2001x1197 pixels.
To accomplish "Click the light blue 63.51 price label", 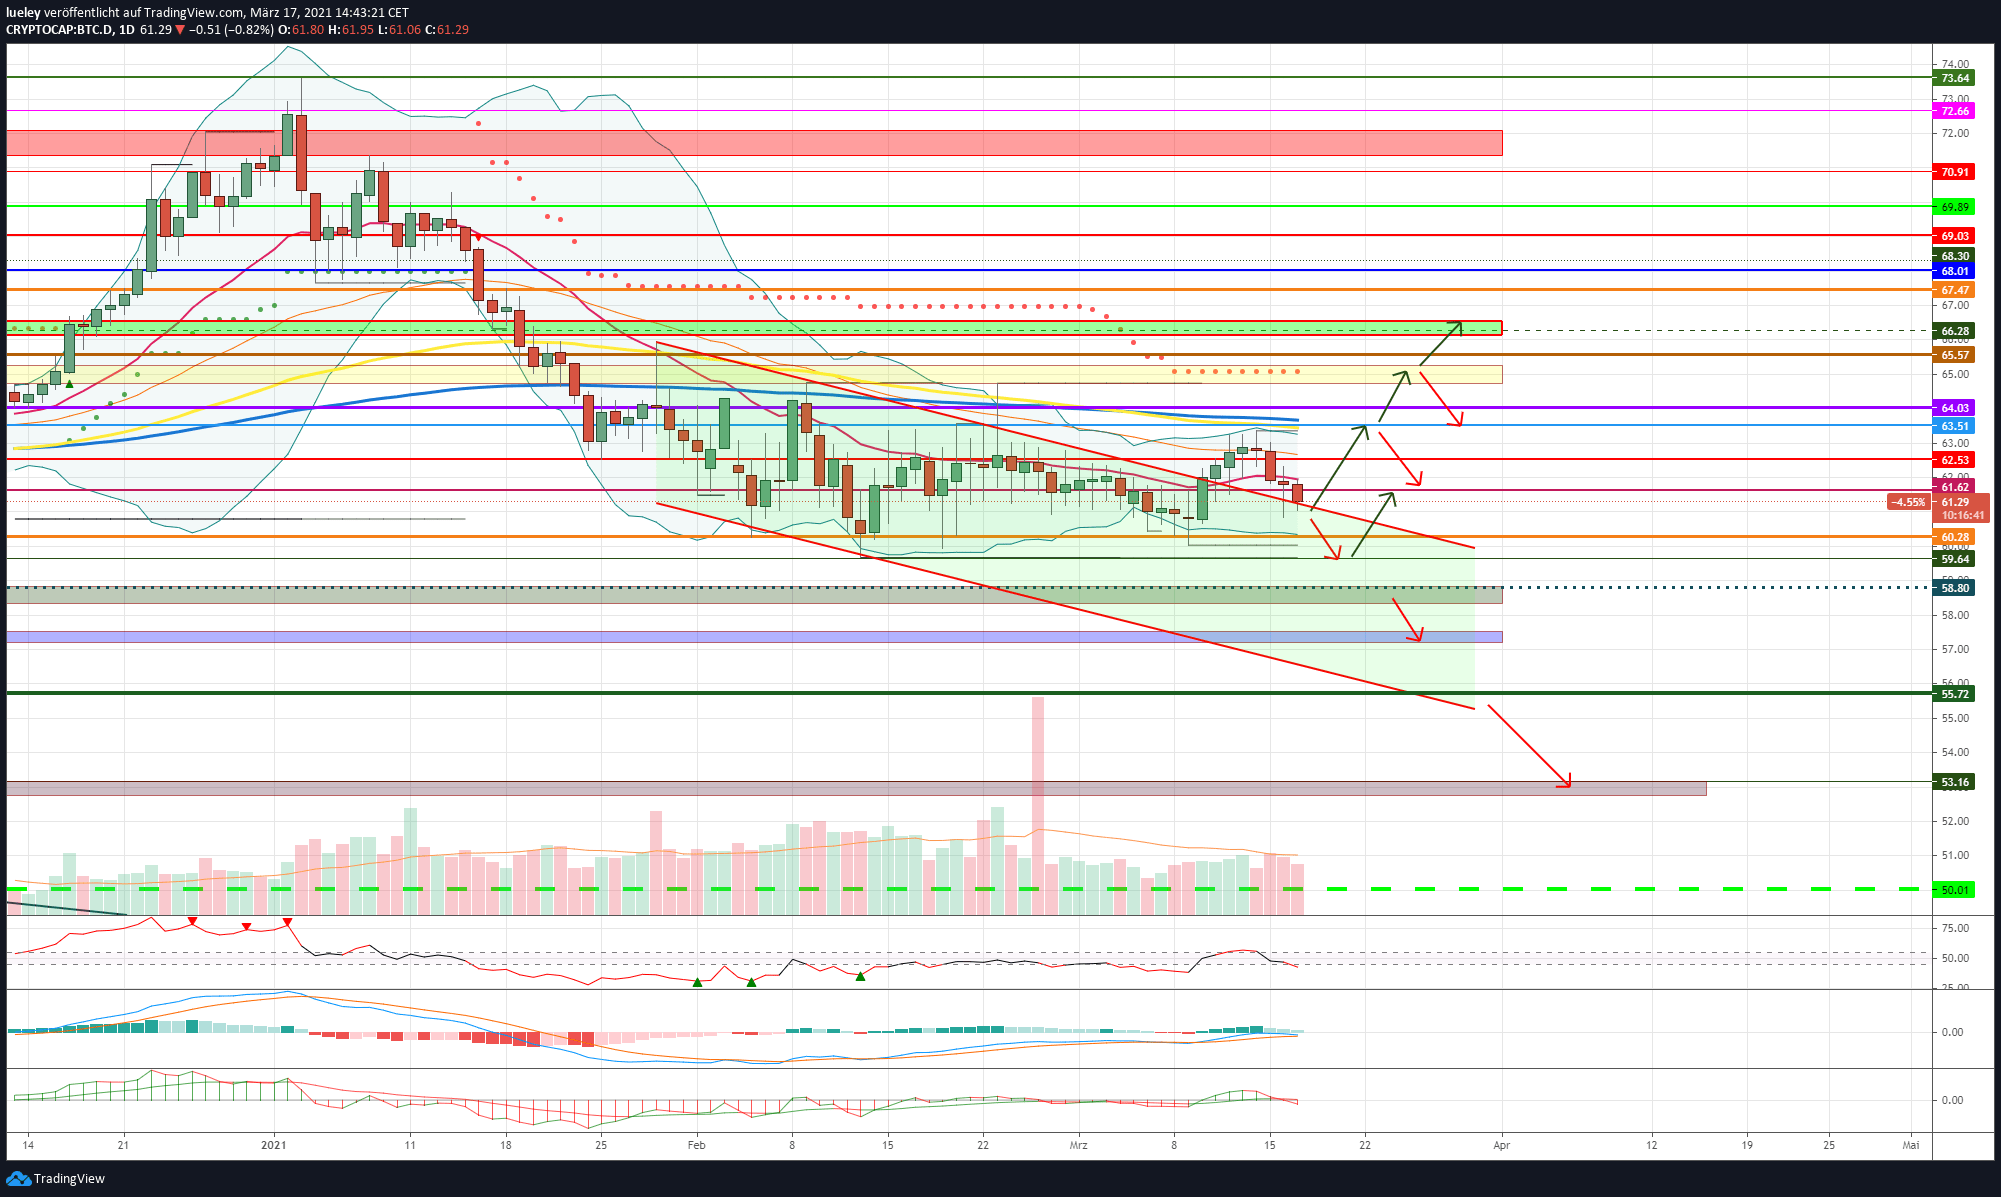I will [x=1954, y=426].
